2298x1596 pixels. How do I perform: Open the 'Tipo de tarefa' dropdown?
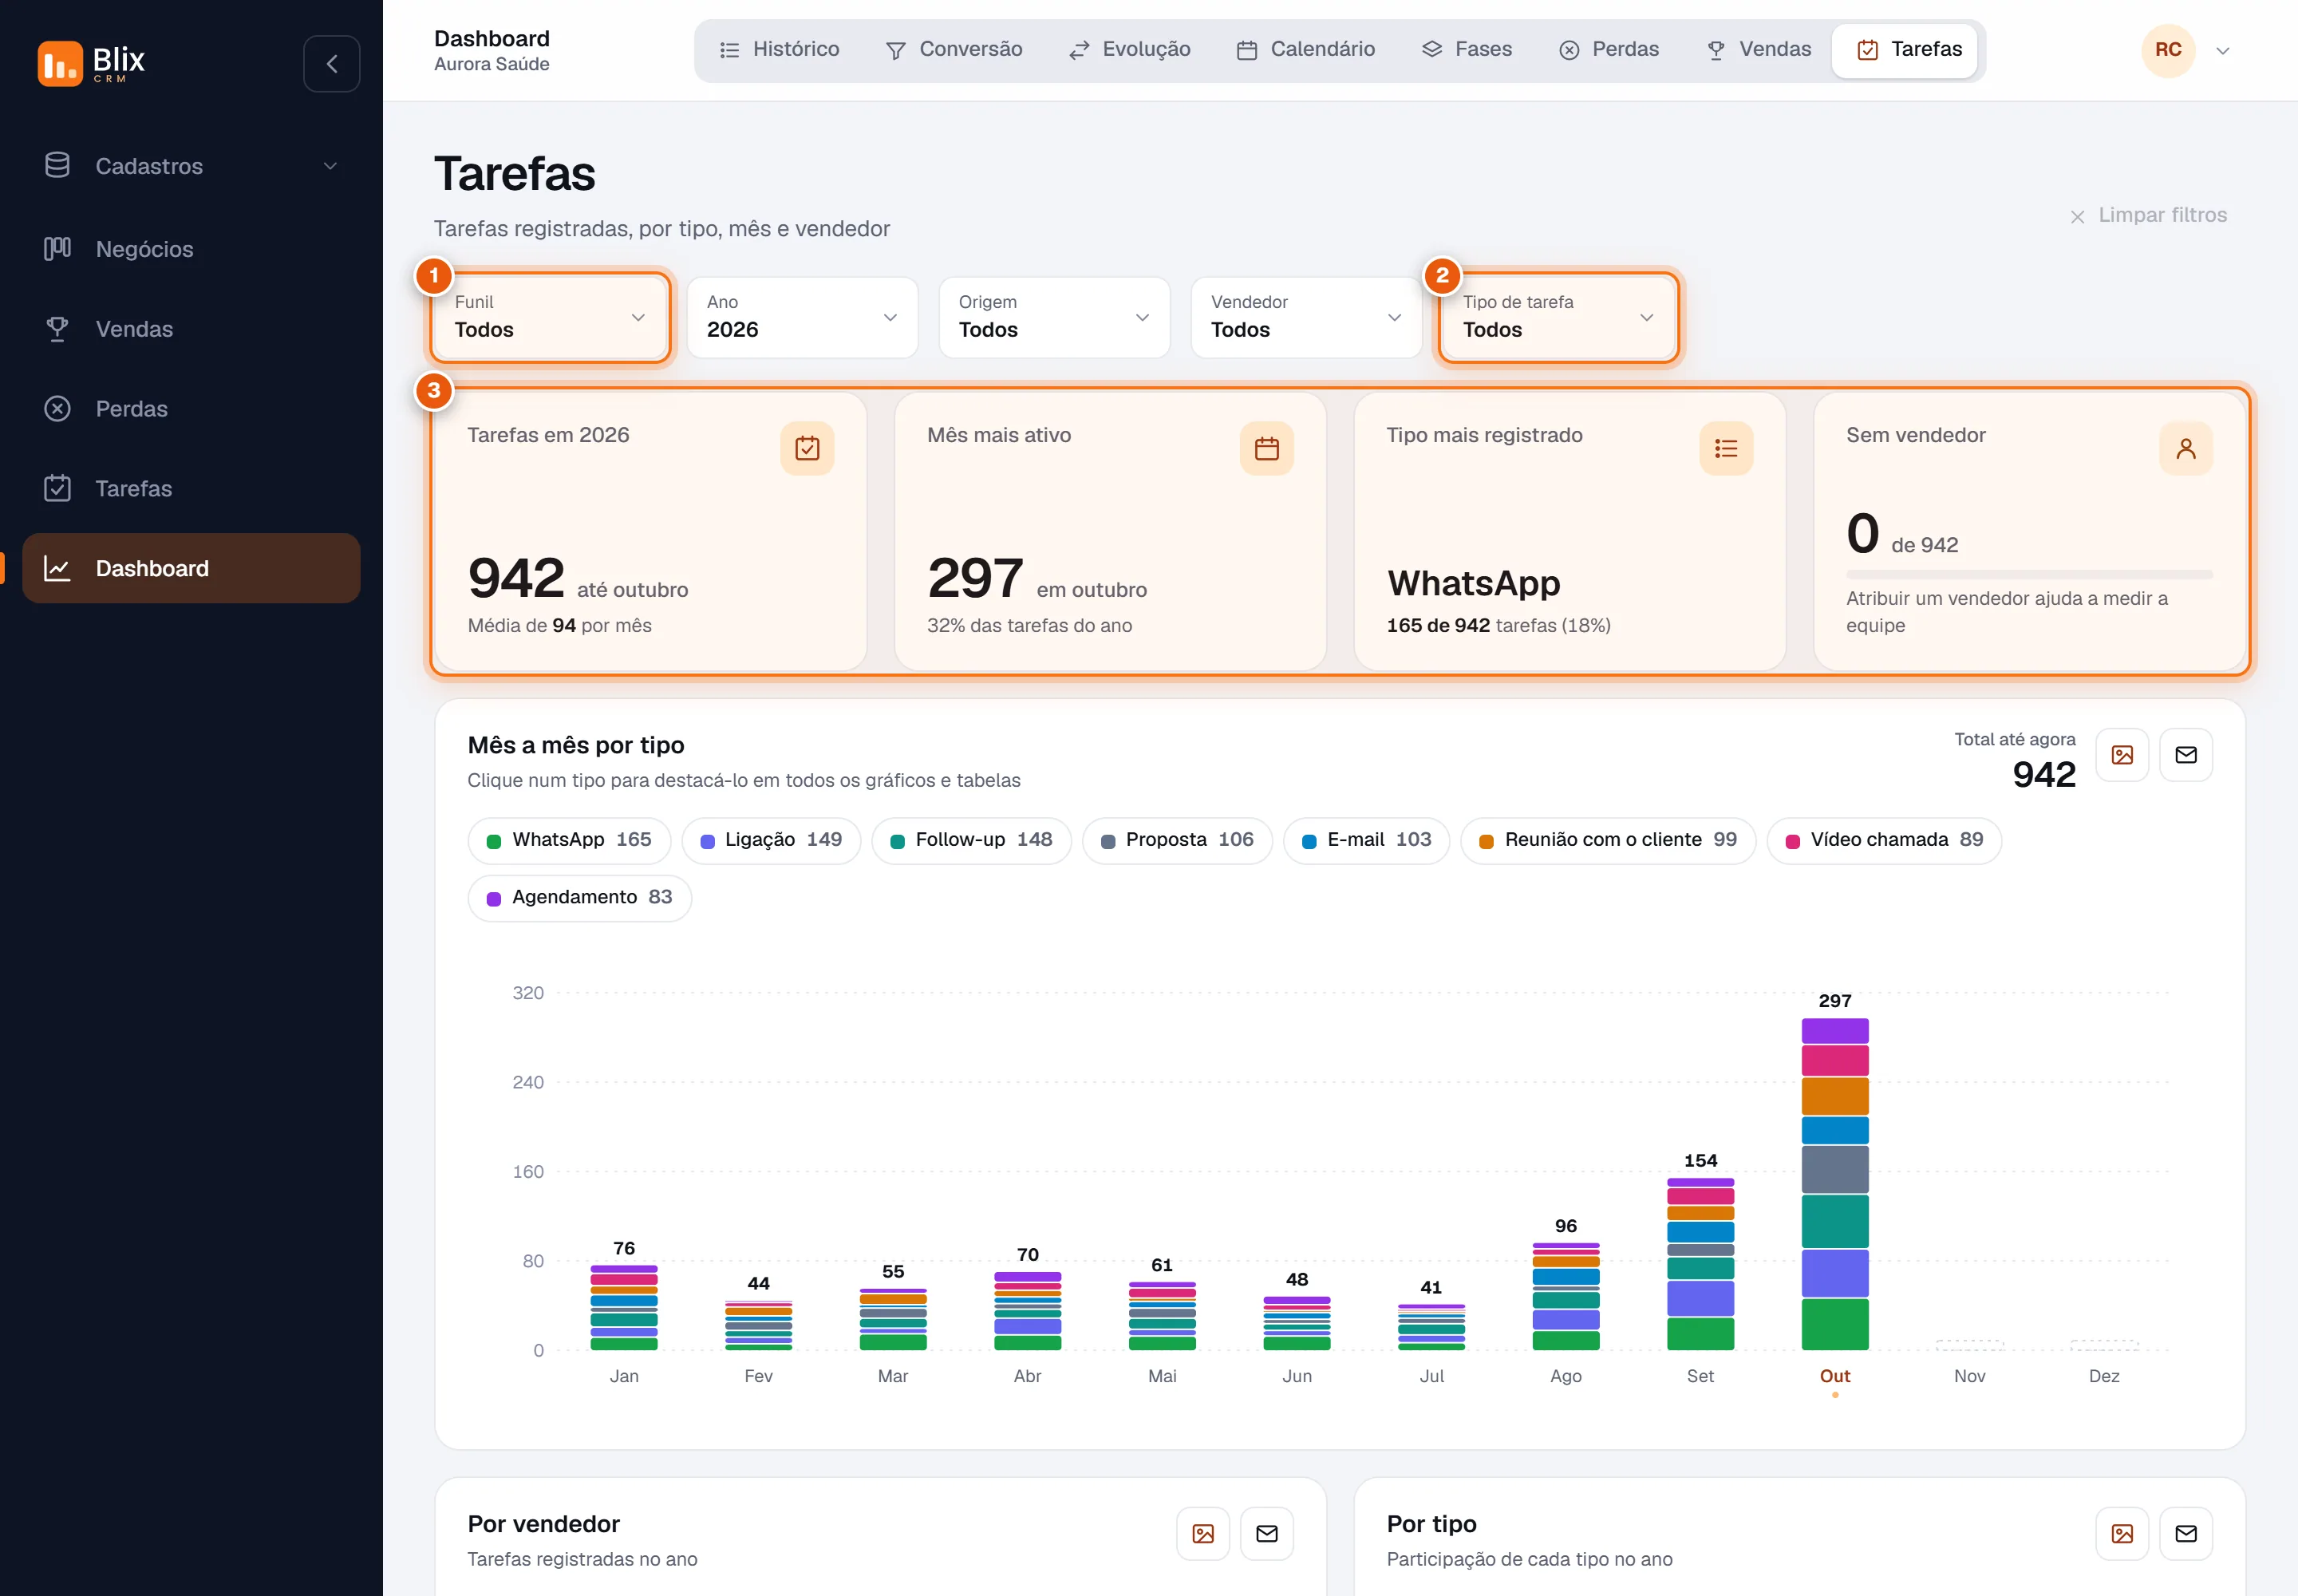tap(1558, 317)
